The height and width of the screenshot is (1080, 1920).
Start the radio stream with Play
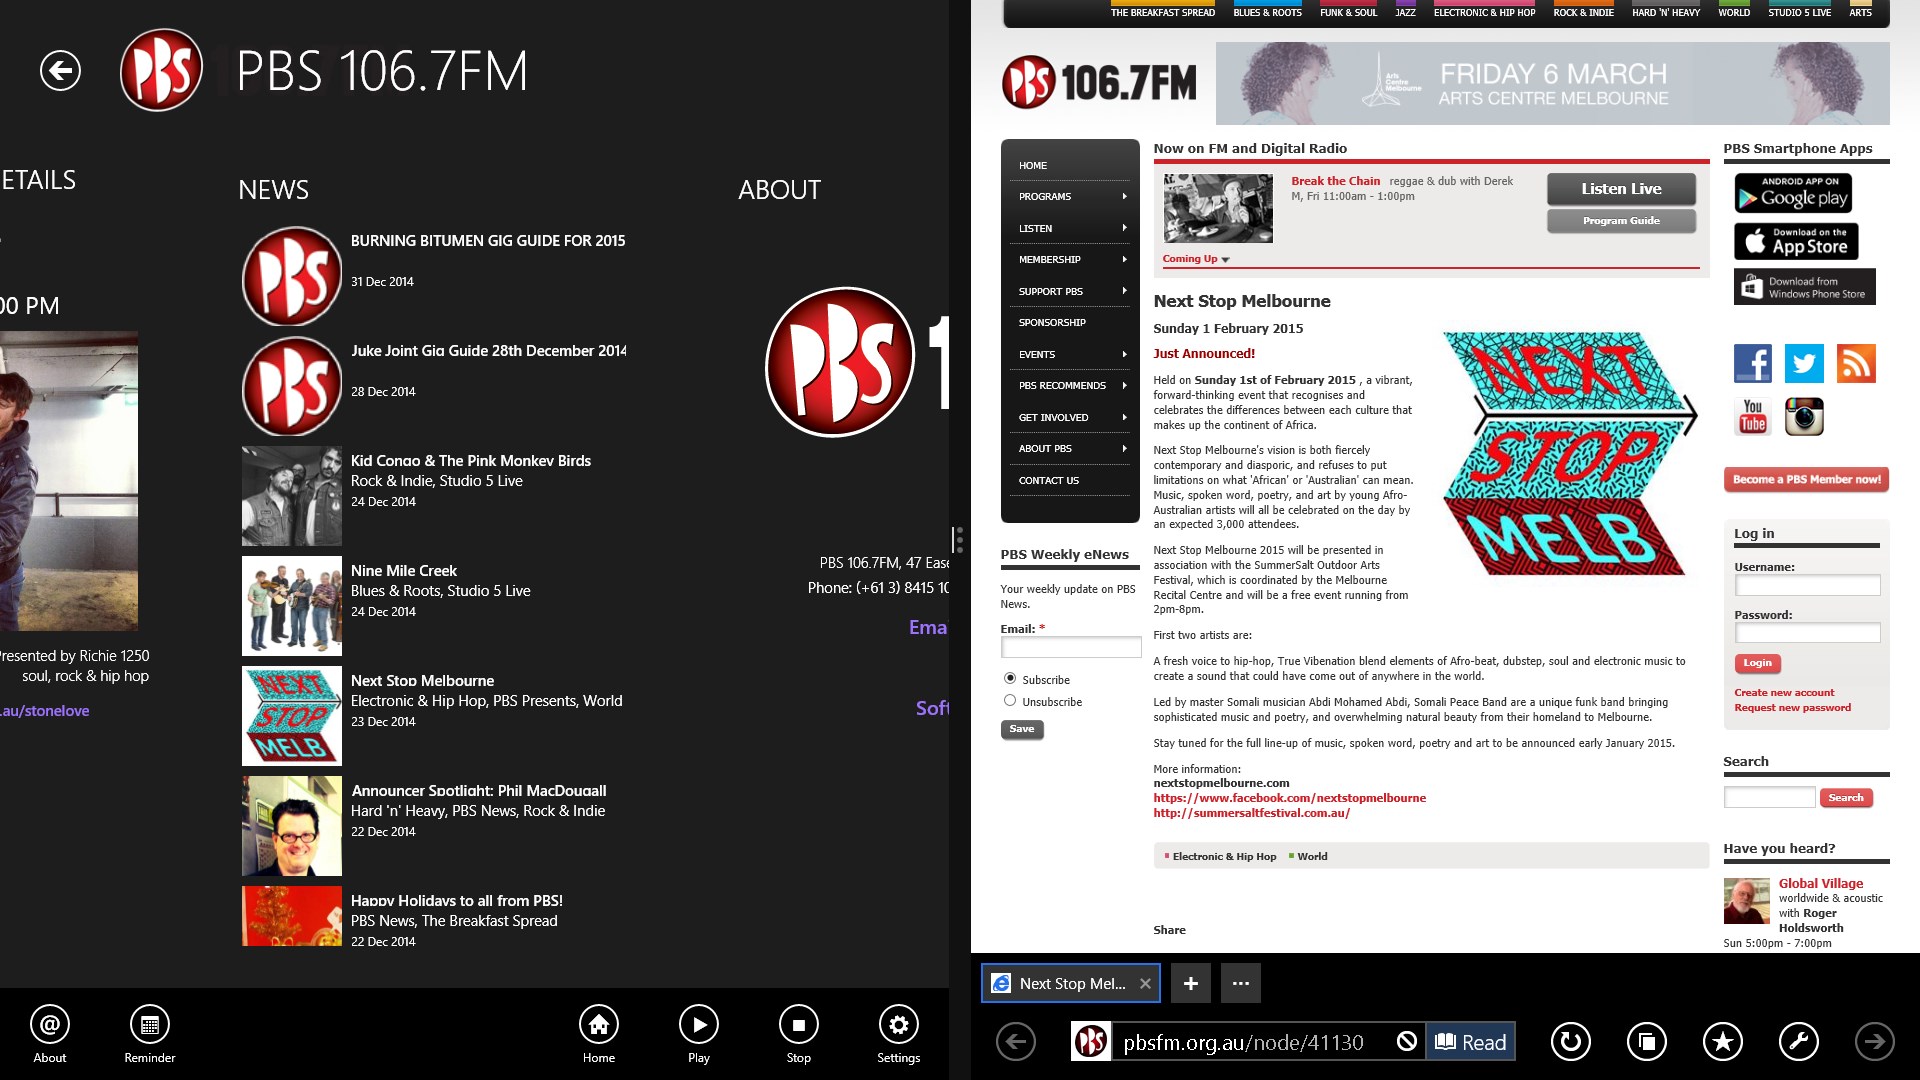[x=699, y=1034]
